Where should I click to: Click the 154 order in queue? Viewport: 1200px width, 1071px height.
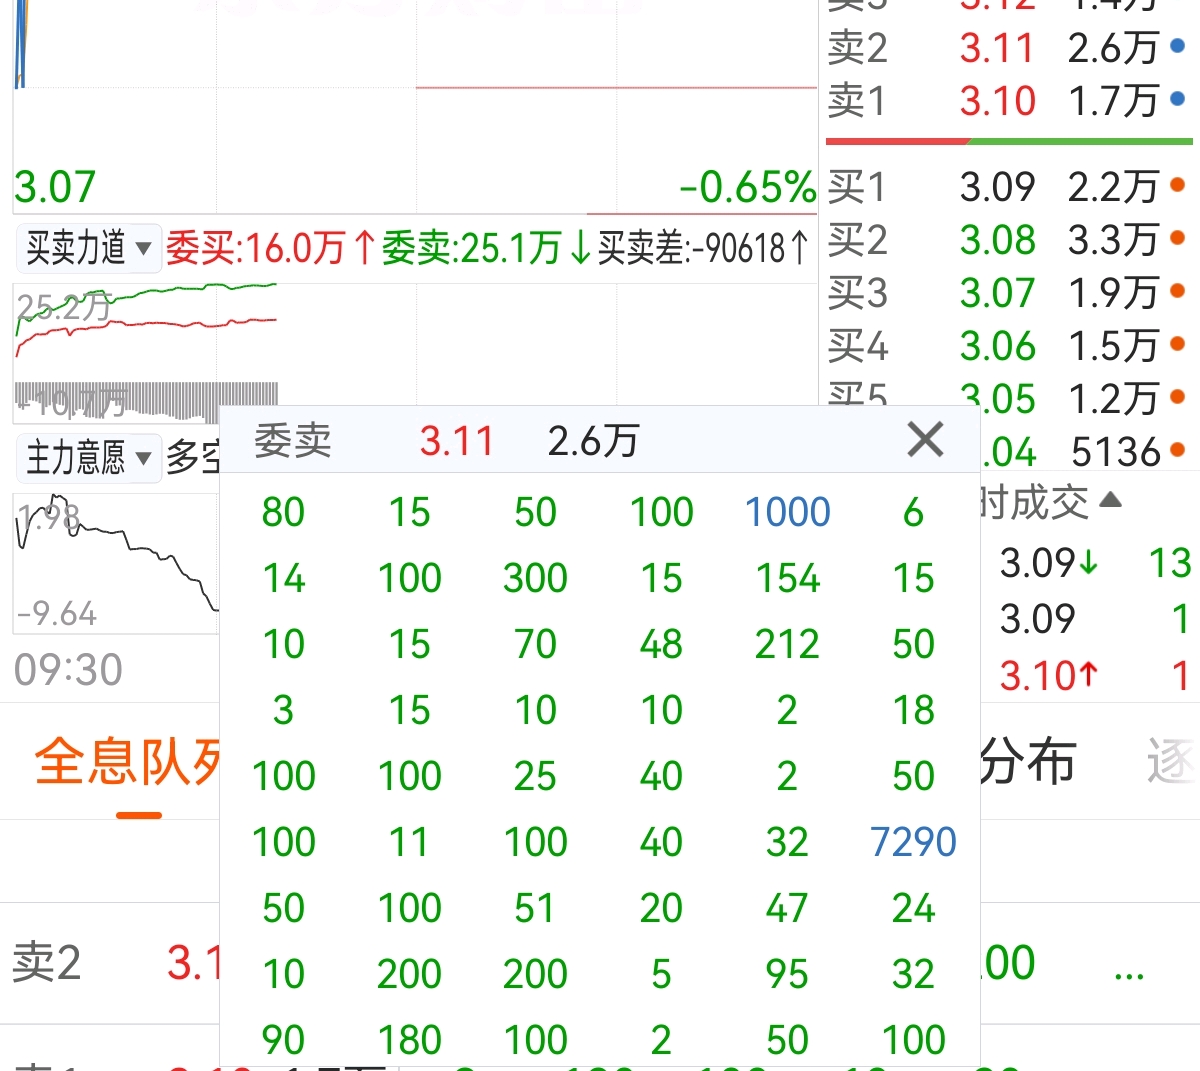(x=787, y=578)
